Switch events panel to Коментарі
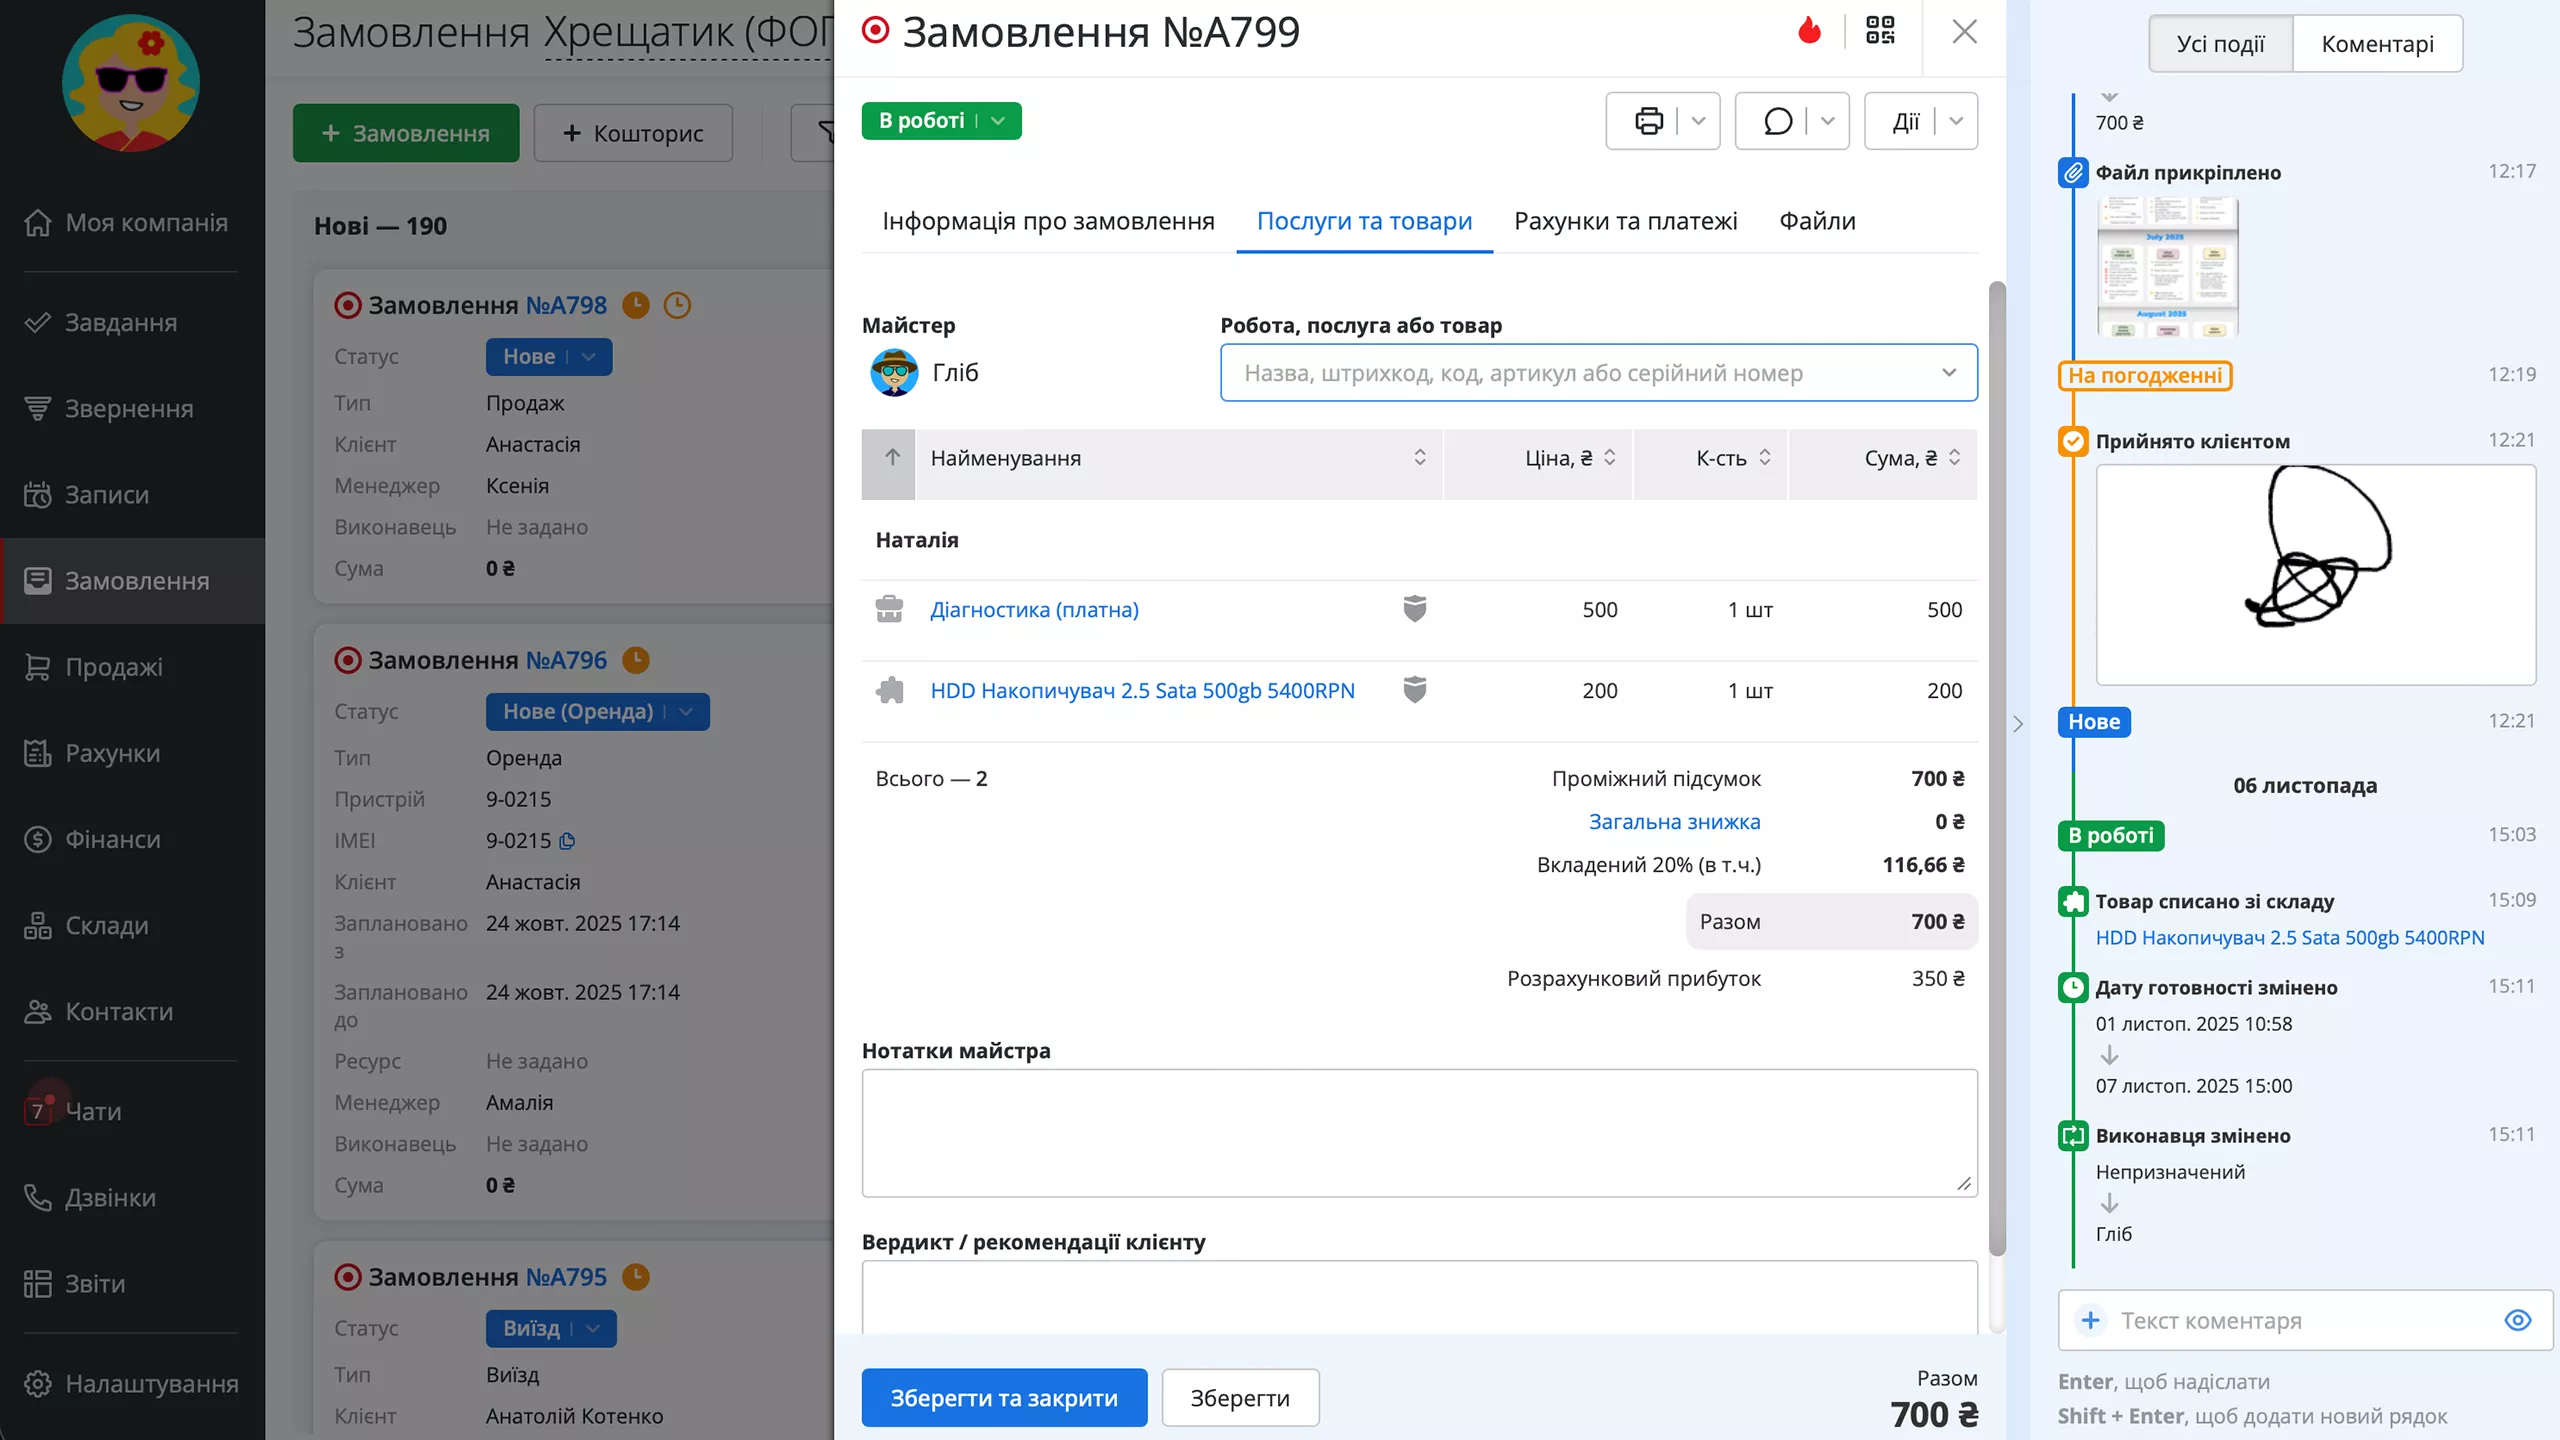This screenshot has height=1440, width=2560. click(2377, 44)
